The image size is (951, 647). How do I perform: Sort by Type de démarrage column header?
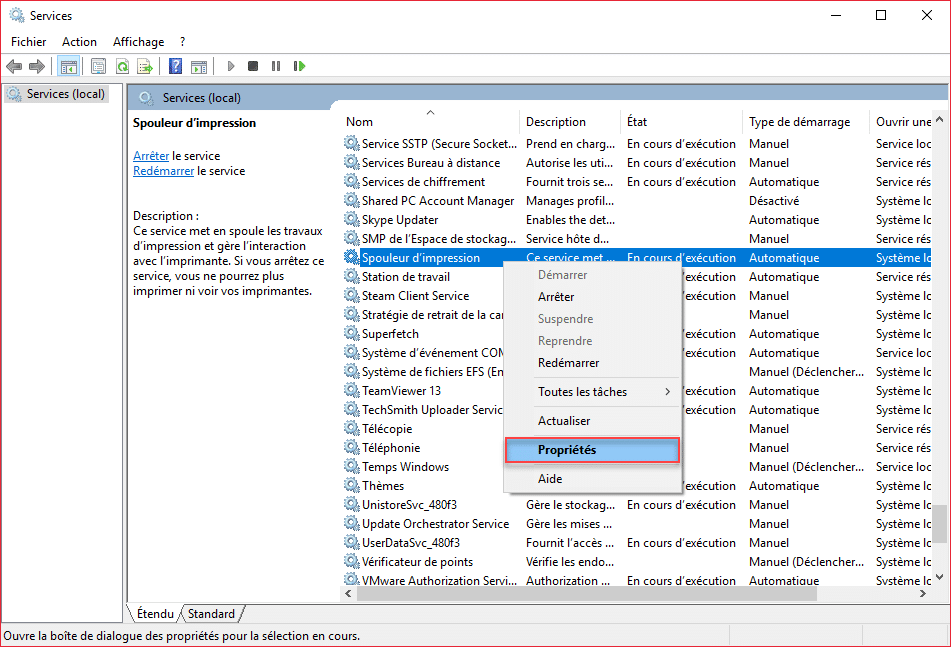[805, 121]
